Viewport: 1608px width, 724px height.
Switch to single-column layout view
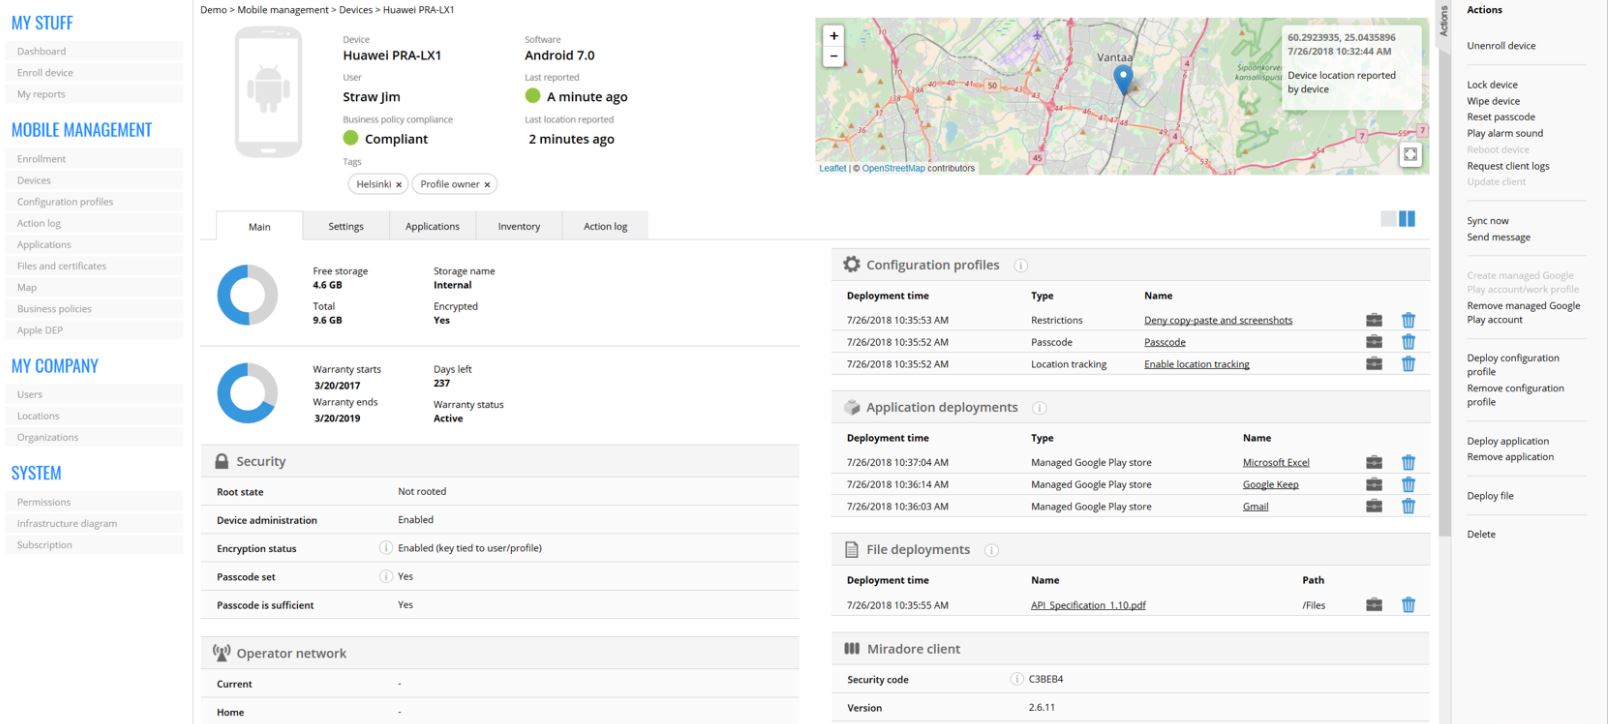[1388, 219]
